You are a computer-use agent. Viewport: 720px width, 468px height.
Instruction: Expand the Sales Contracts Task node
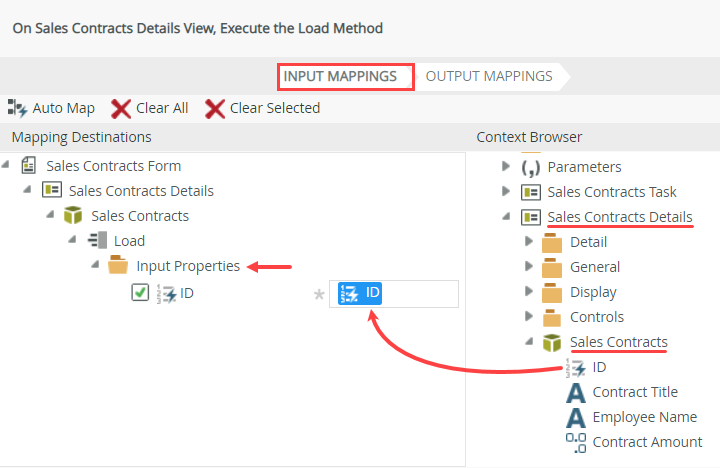506,192
